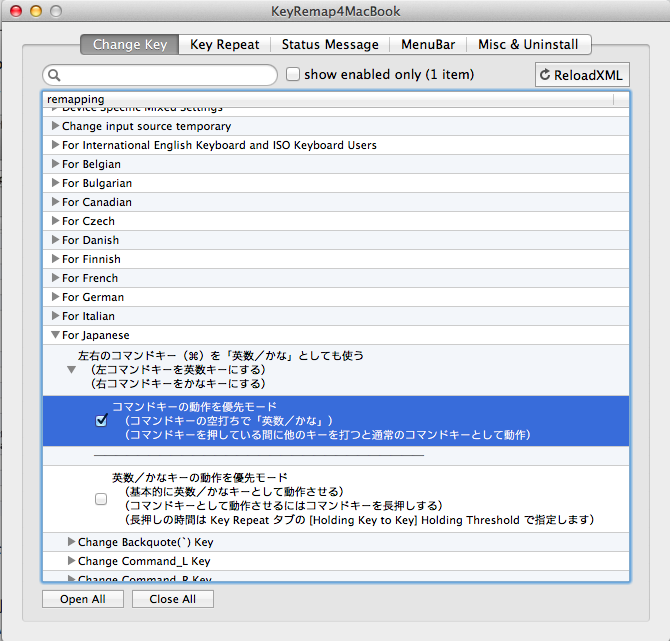Expand Change Backquote(`) Key triangle
The image size is (670, 641).
(71, 542)
